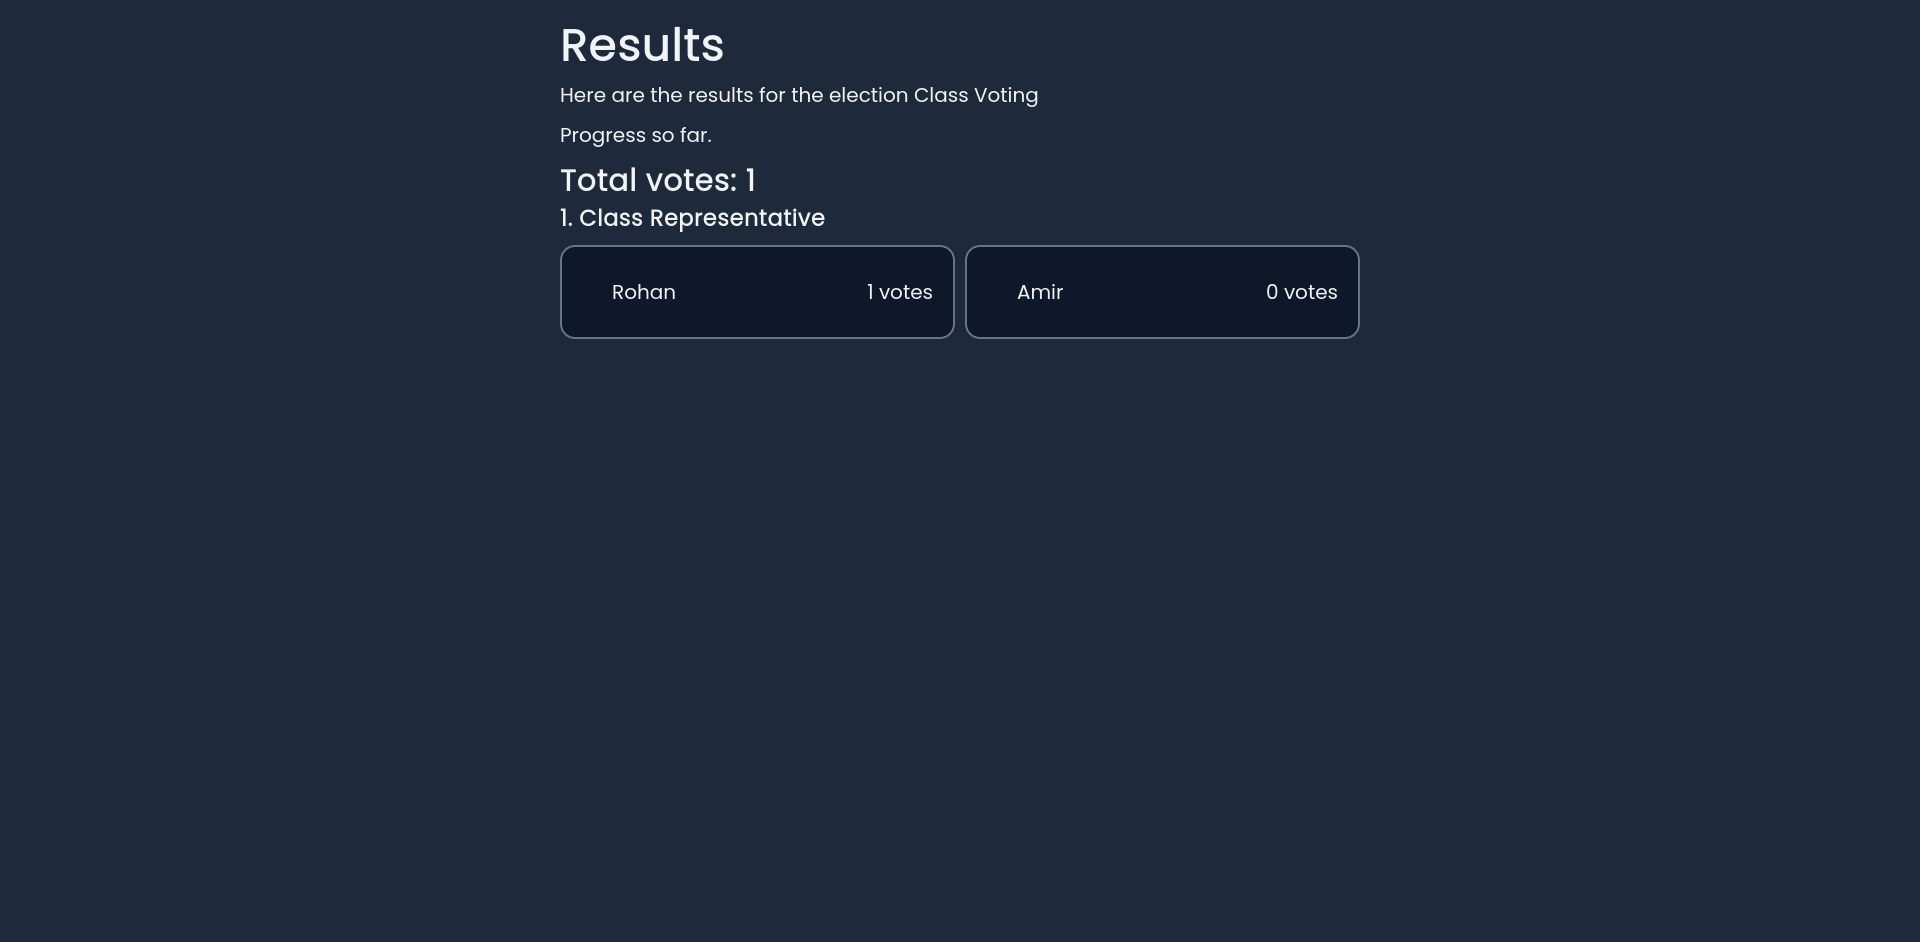This screenshot has height=942, width=1920.
Task: Click the 0 votes count for Amir
Action: [x=1301, y=292]
